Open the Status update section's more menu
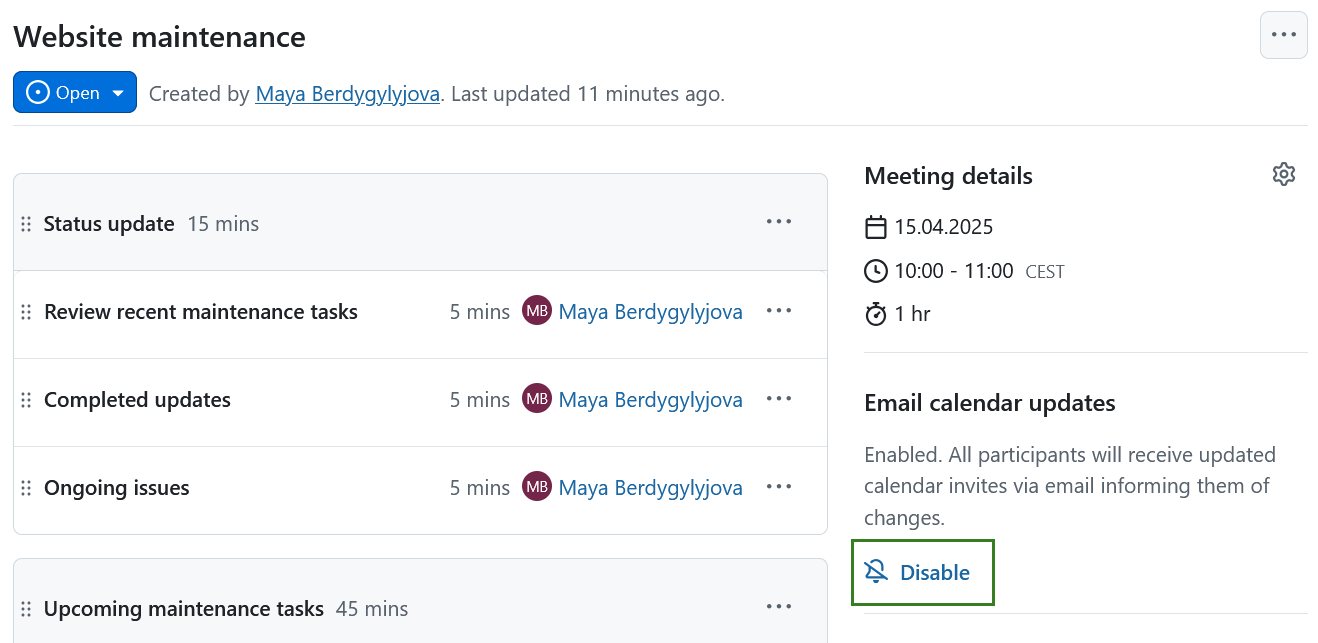Viewport: 1318px width, 643px height. pyautogui.click(x=779, y=222)
